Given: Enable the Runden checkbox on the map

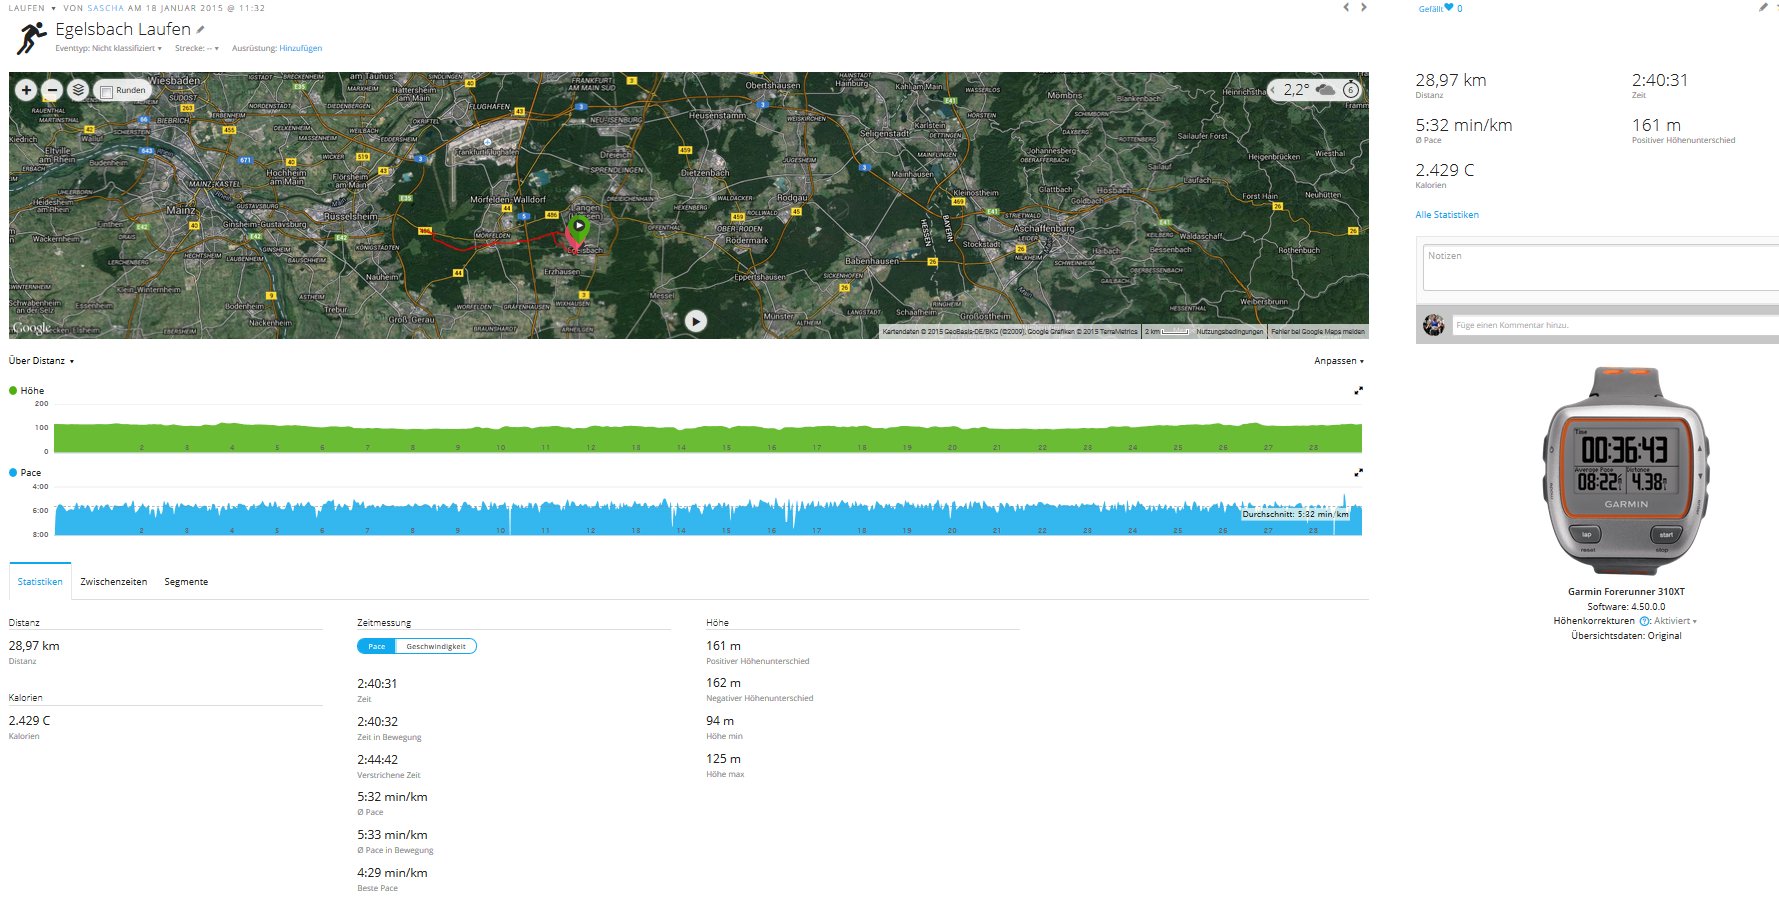Looking at the screenshot, I should tap(107, 91).
